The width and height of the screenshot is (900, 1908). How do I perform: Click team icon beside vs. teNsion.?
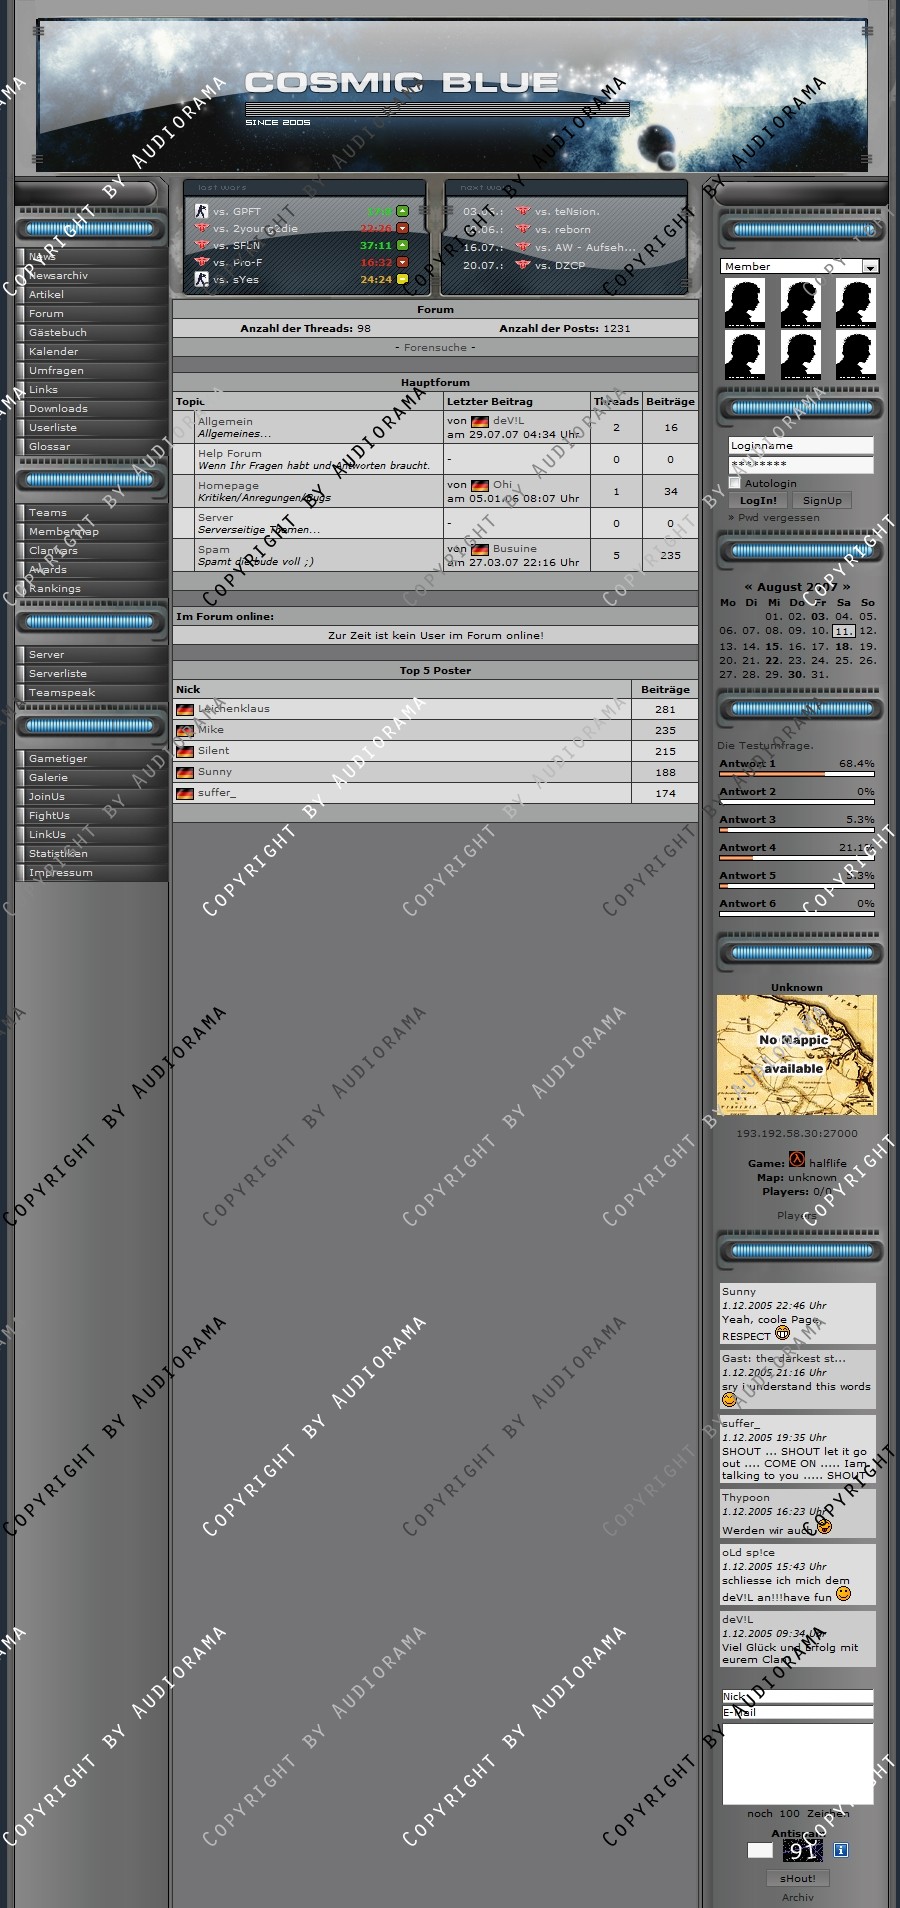(522, 211)
